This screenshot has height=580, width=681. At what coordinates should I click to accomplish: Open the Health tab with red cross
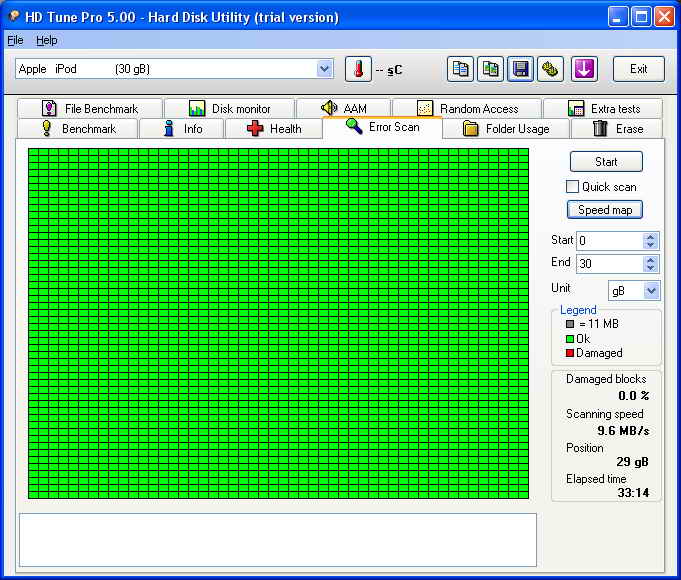click(x=273, y=129)
